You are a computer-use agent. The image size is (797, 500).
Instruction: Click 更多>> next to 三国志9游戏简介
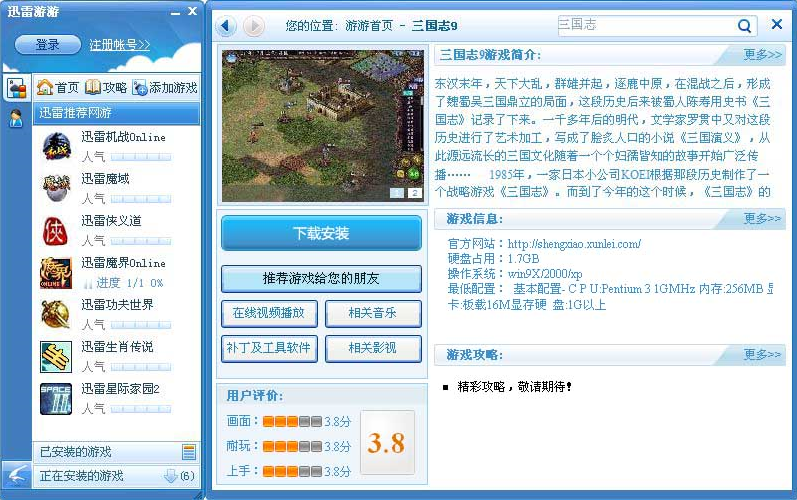762,54
